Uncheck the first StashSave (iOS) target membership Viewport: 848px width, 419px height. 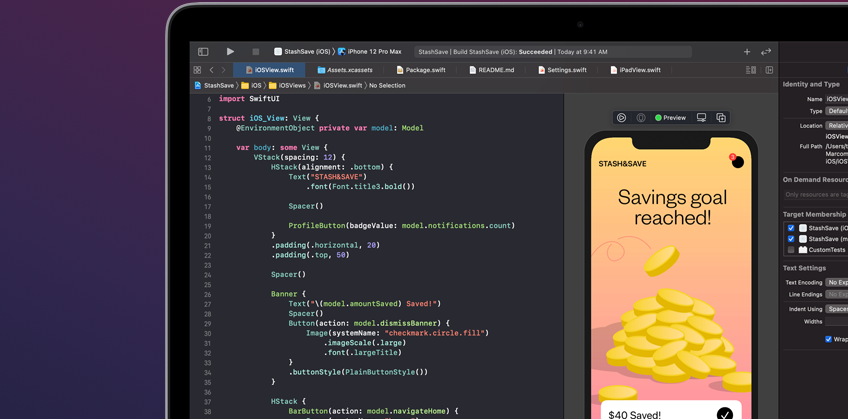pyautogui.click(x=791, y=228)
